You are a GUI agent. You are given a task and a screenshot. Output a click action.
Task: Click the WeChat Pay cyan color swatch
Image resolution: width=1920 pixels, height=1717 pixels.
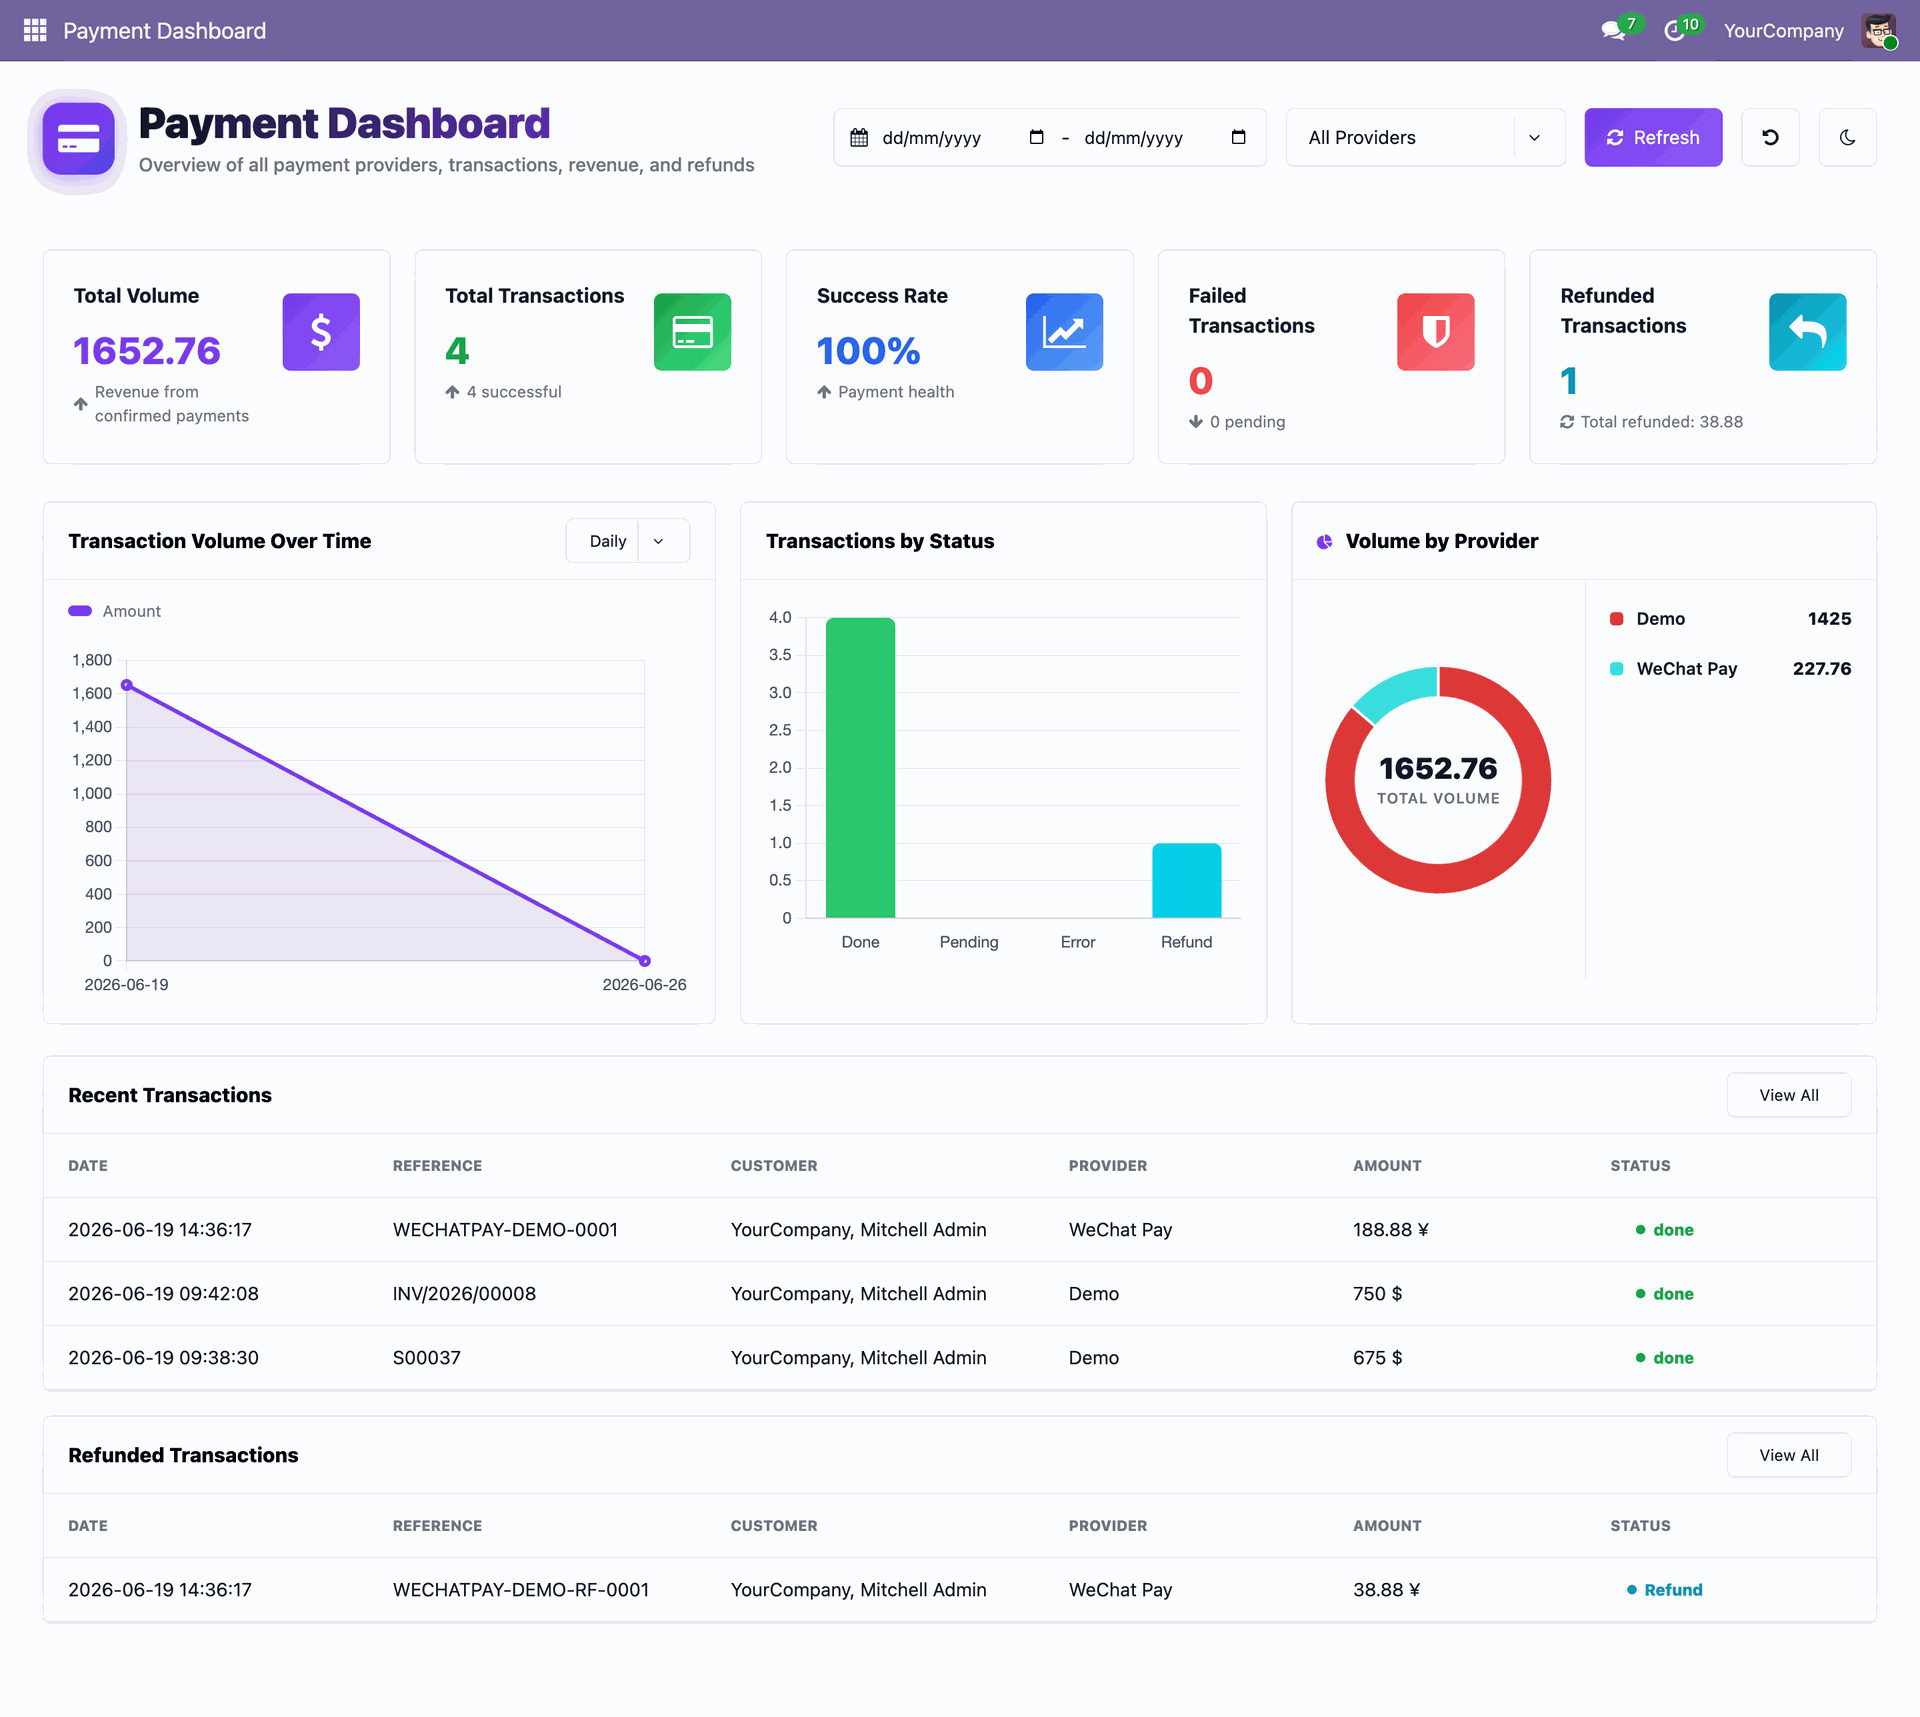click(1616, 669)
